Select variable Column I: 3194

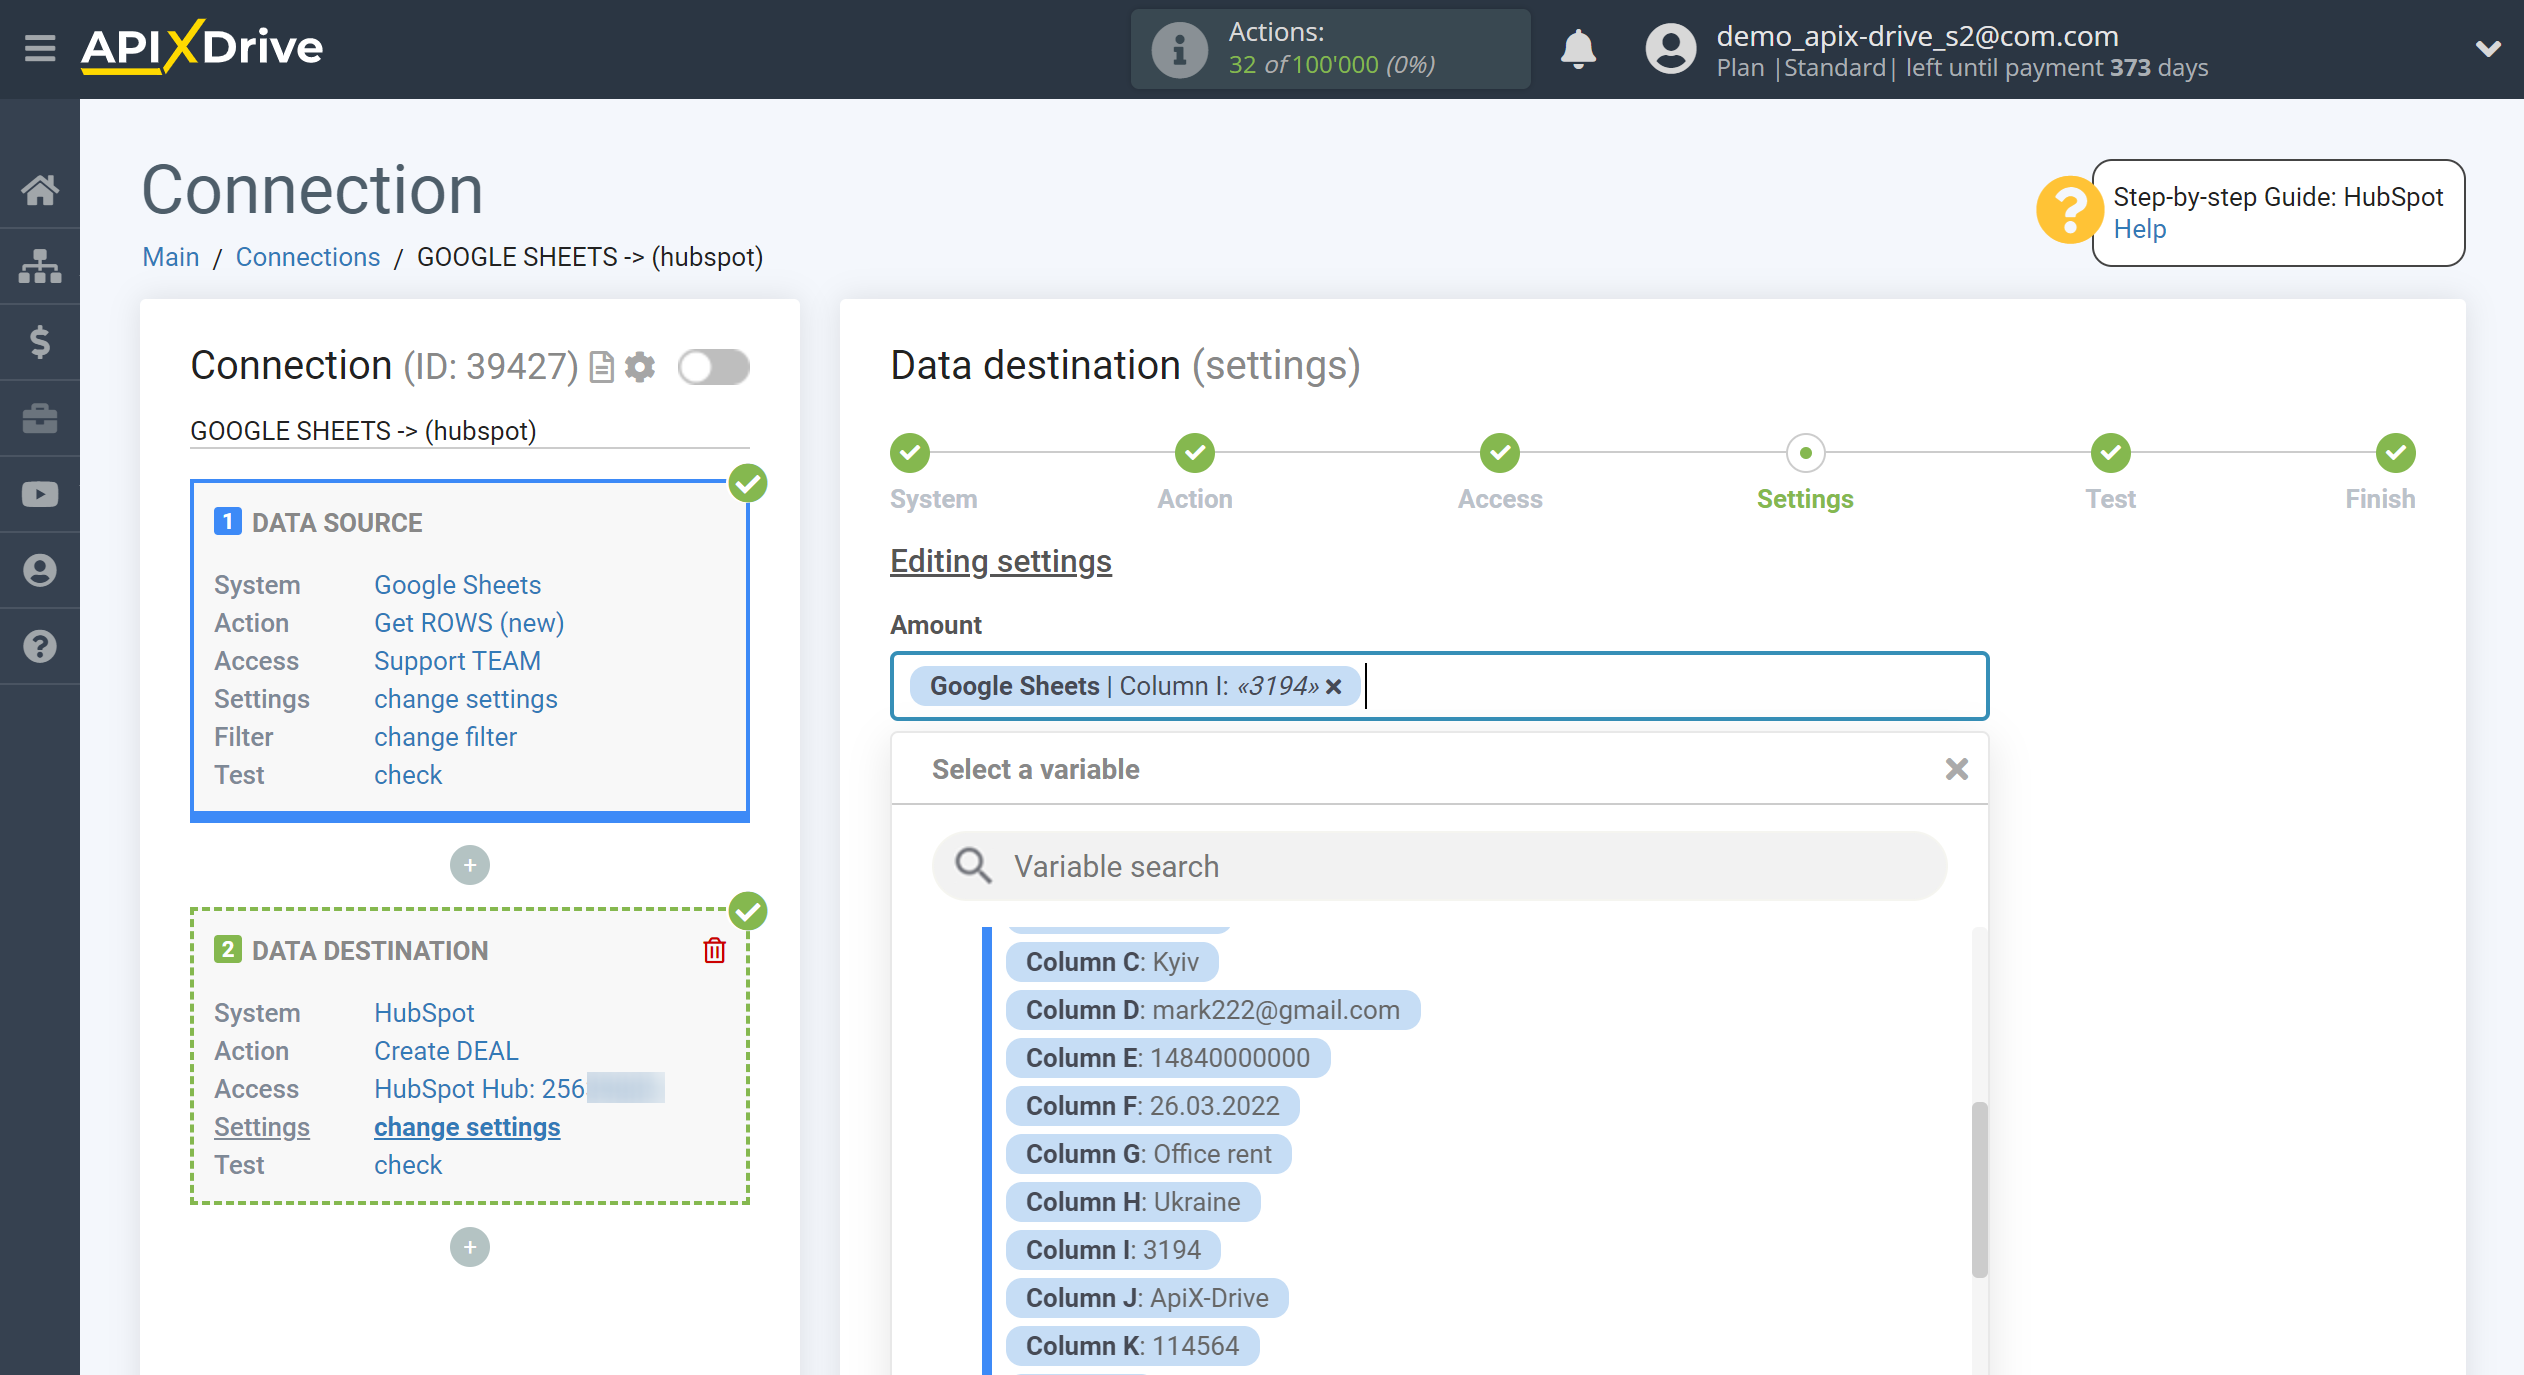coord(1113,1250)
